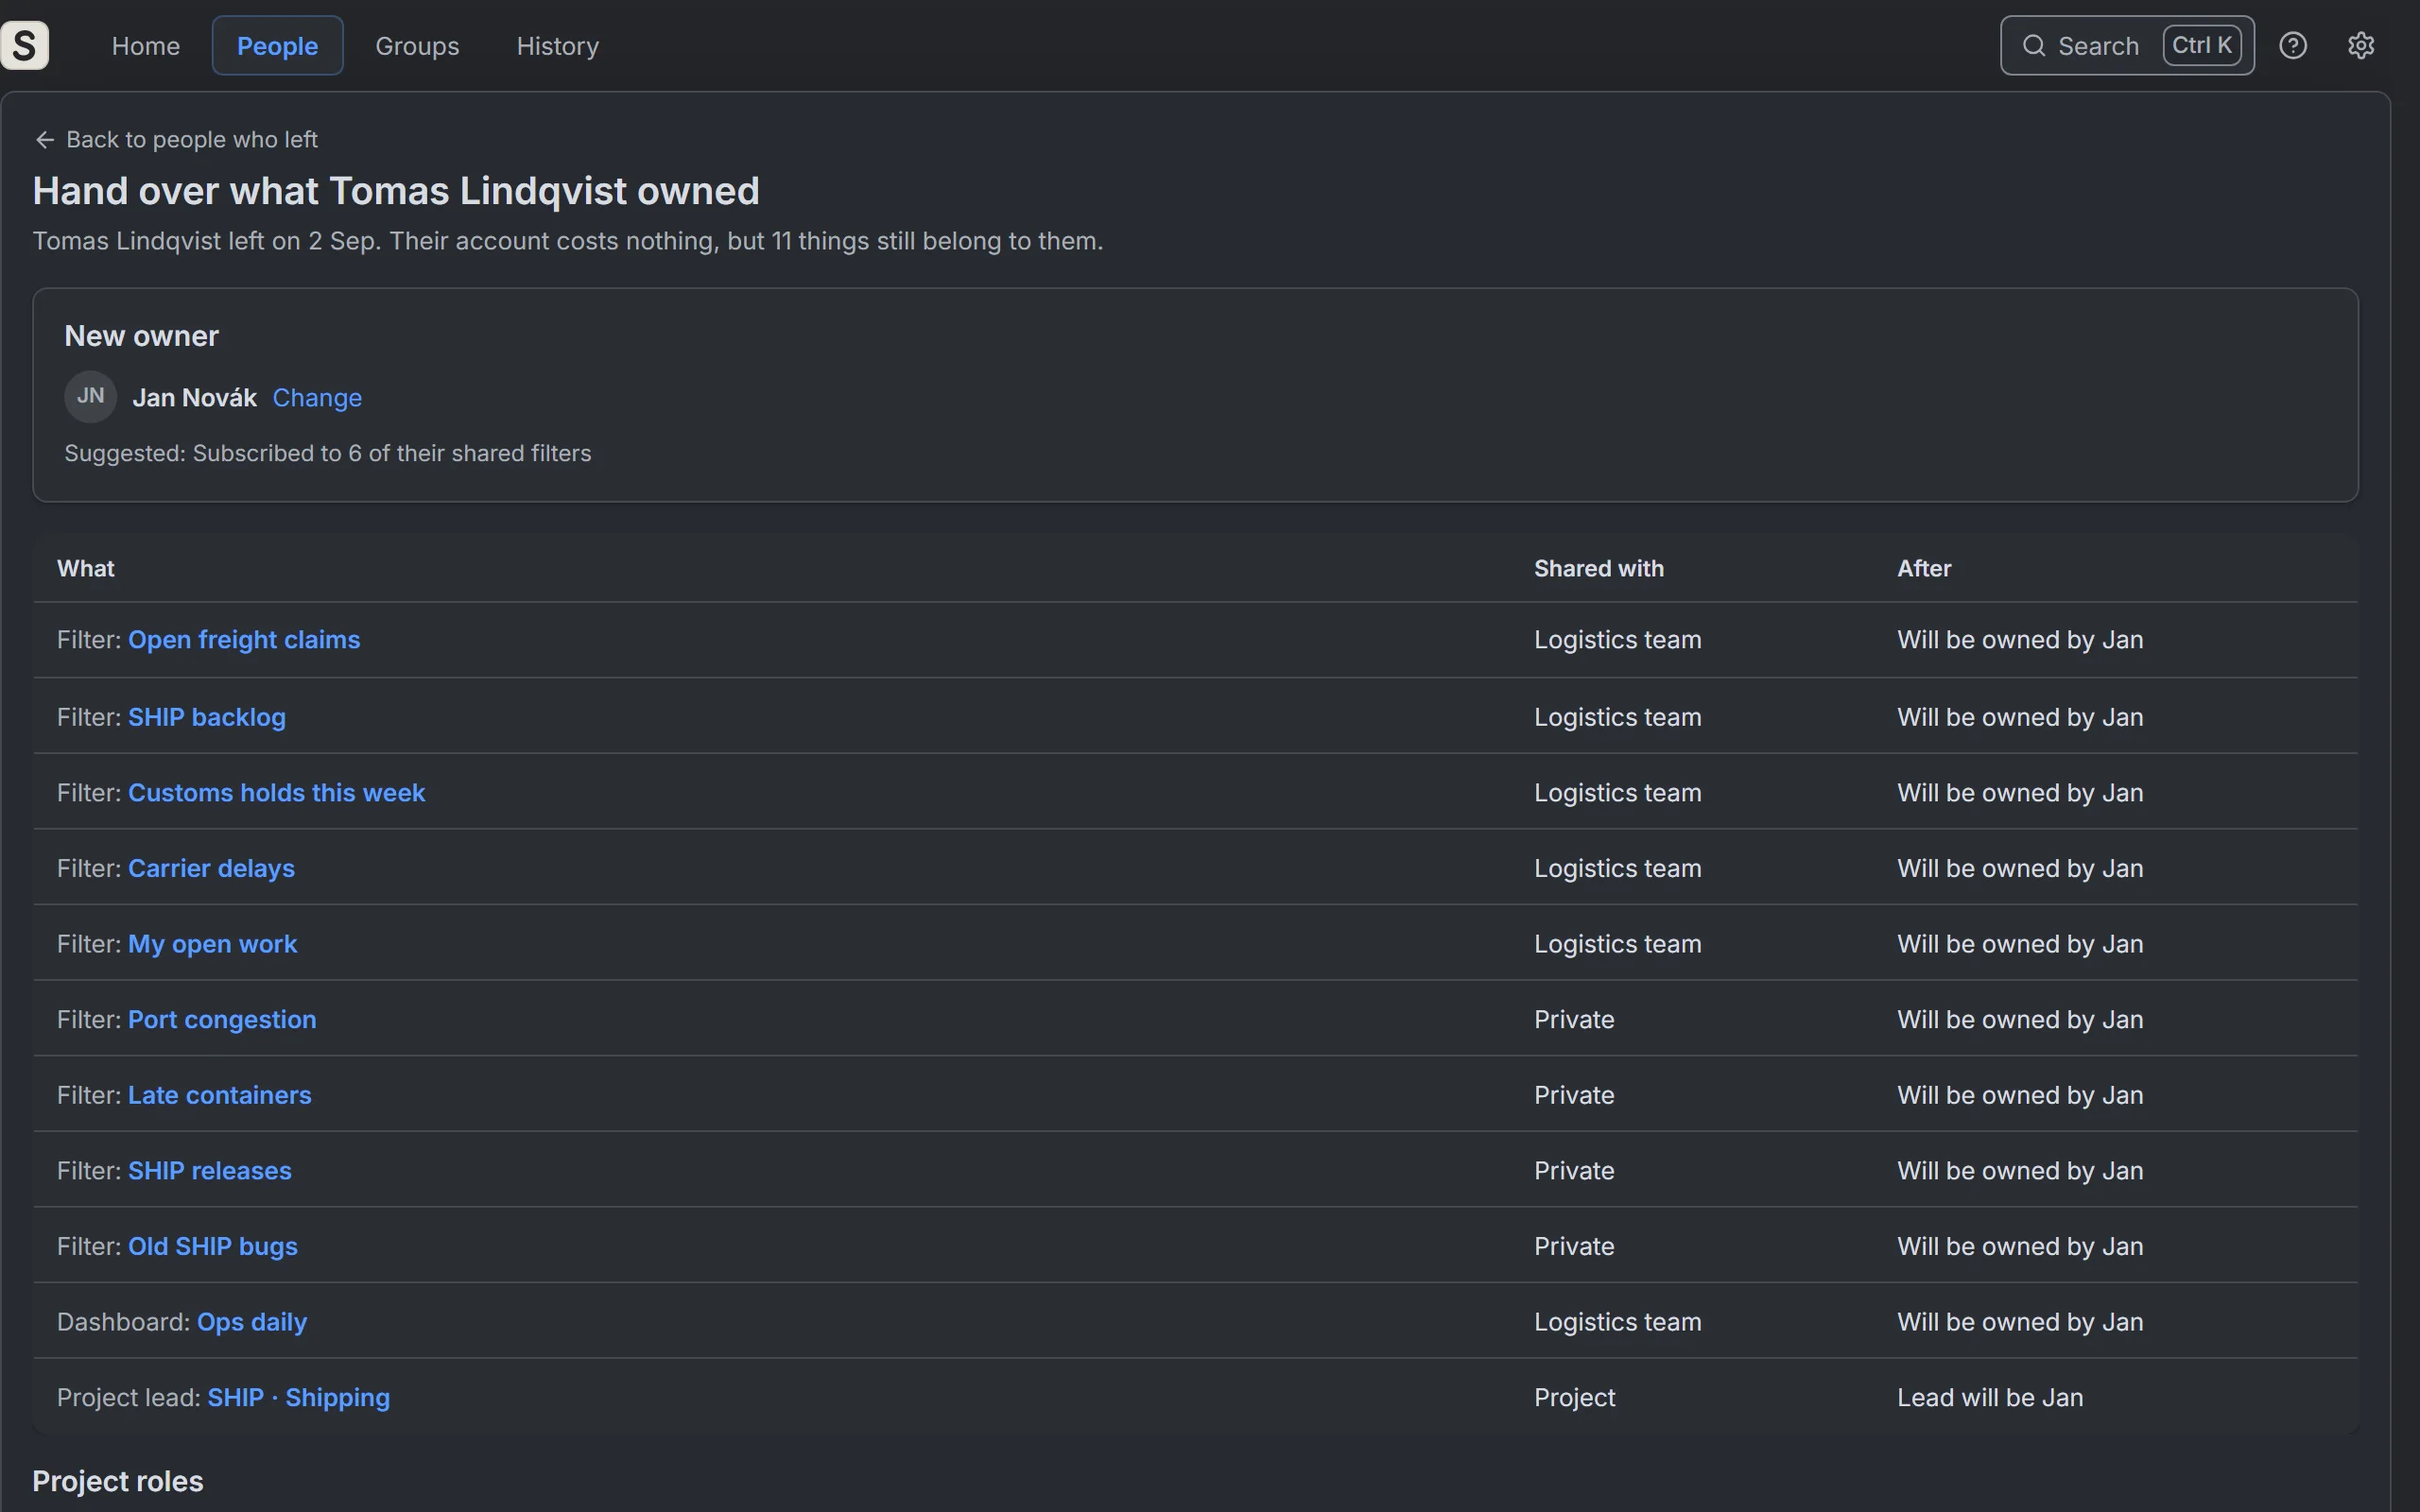Open the Ops daily dashboard link
This screenshot has width=2420, height=1512.
click(252, 1322)
